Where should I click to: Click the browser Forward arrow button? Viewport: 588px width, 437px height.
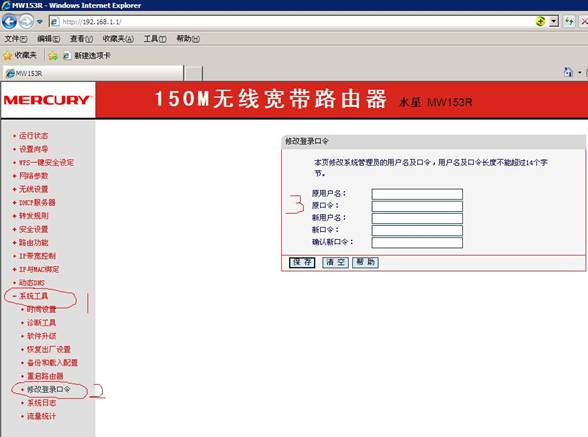click(26, 21)
